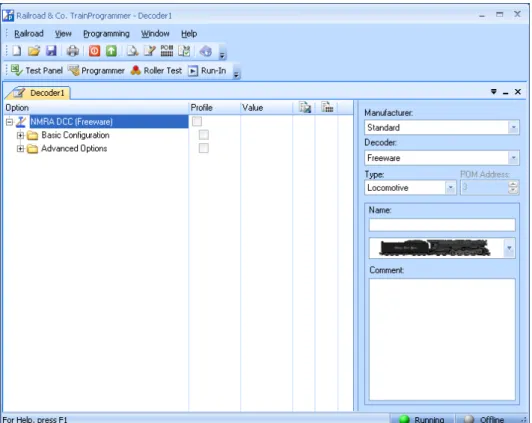Screen dimensions: 532x423
Task: Open the locomotive image dropdown
Action: (x=509, y=248)
